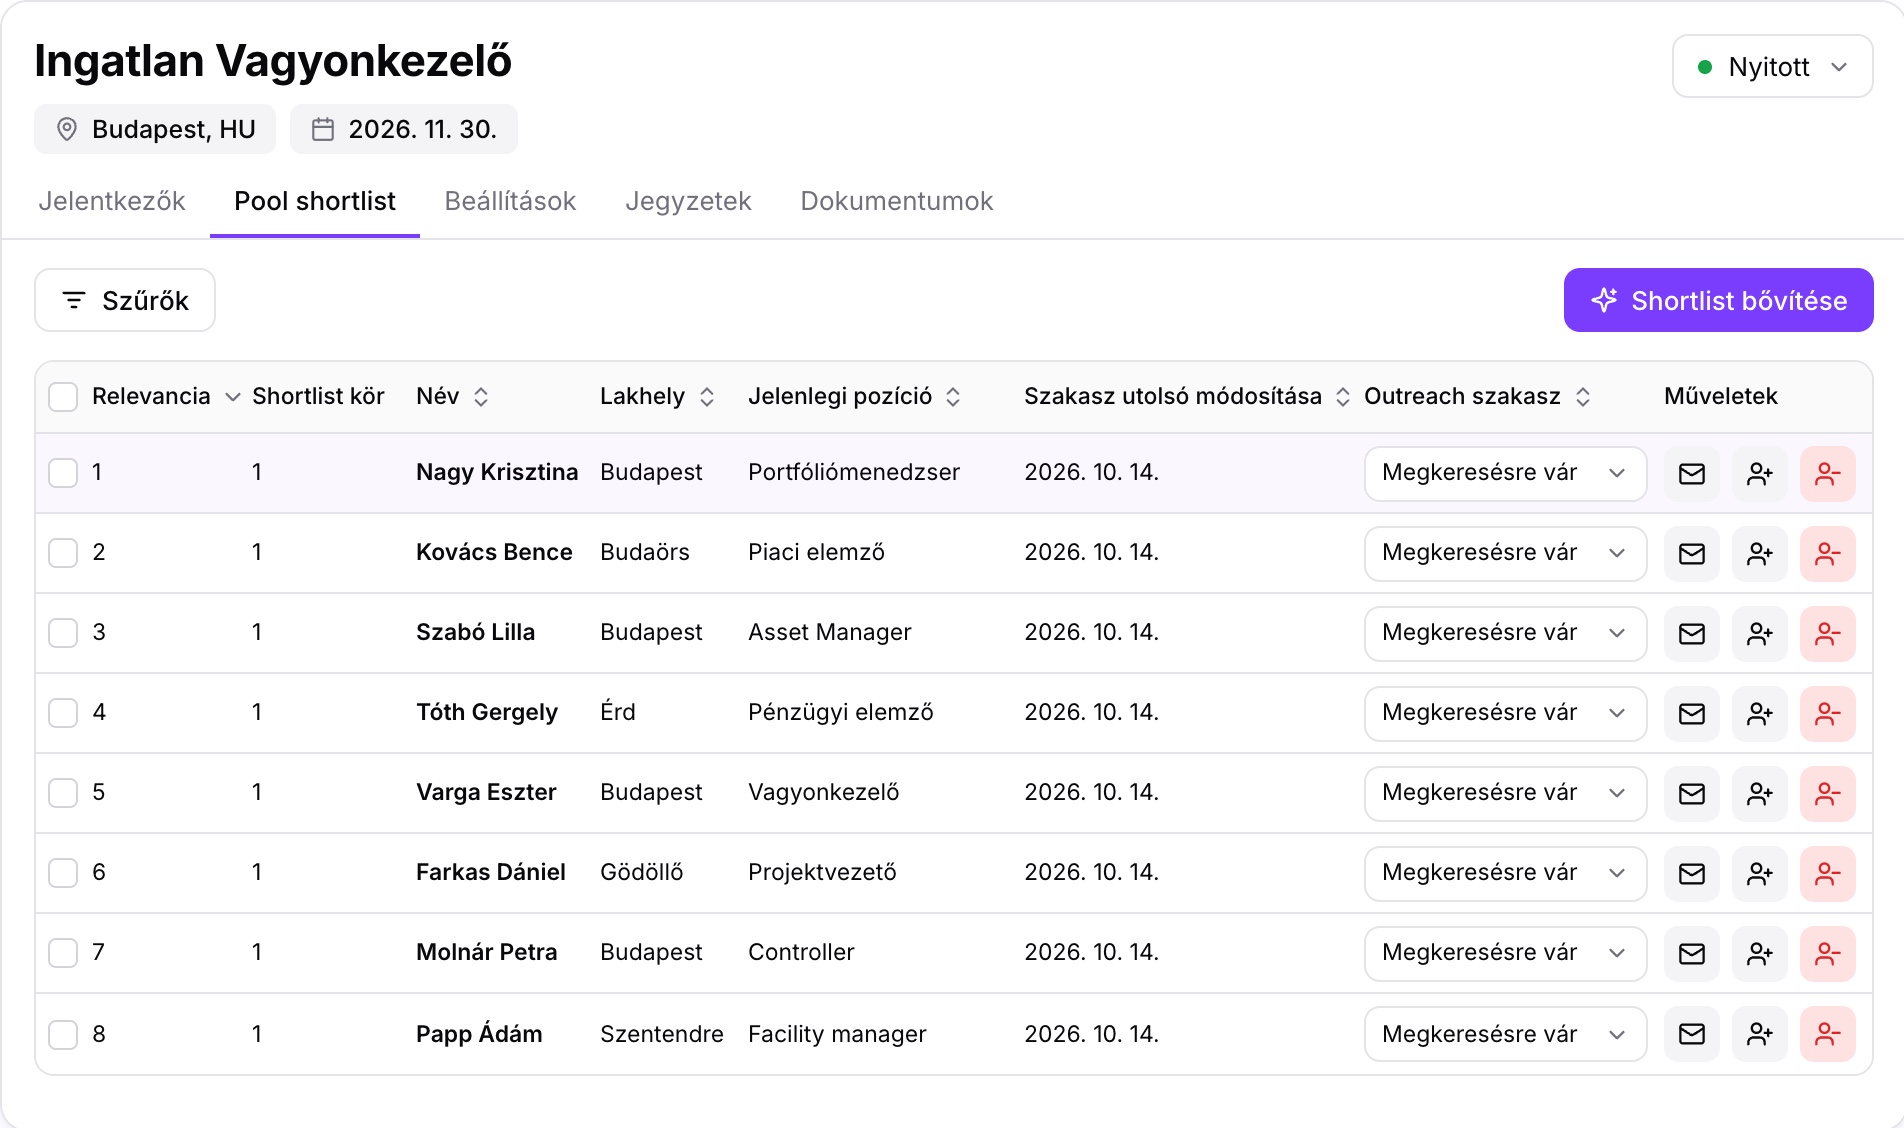Select the Szabó Lilla row checkbox
Screen dimensions: 1904x1128
pos(63,633)
